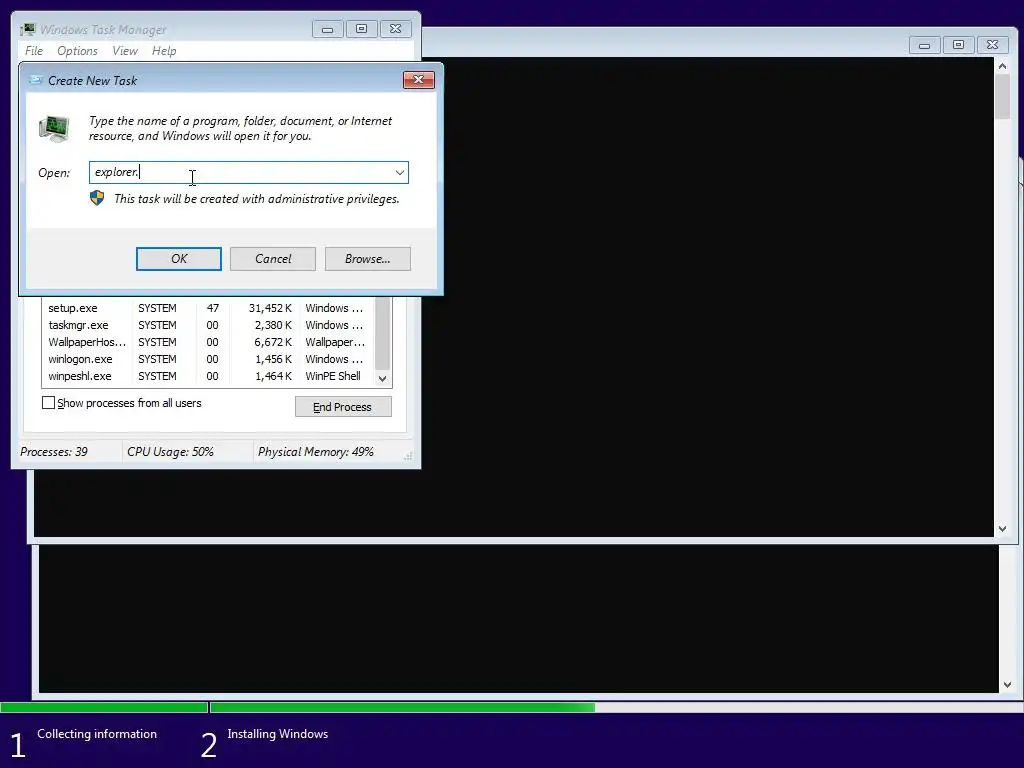Open the Help menu in Task Manager
The image size is (1024, 768).
pyautogui.click(x=164, y=51)
